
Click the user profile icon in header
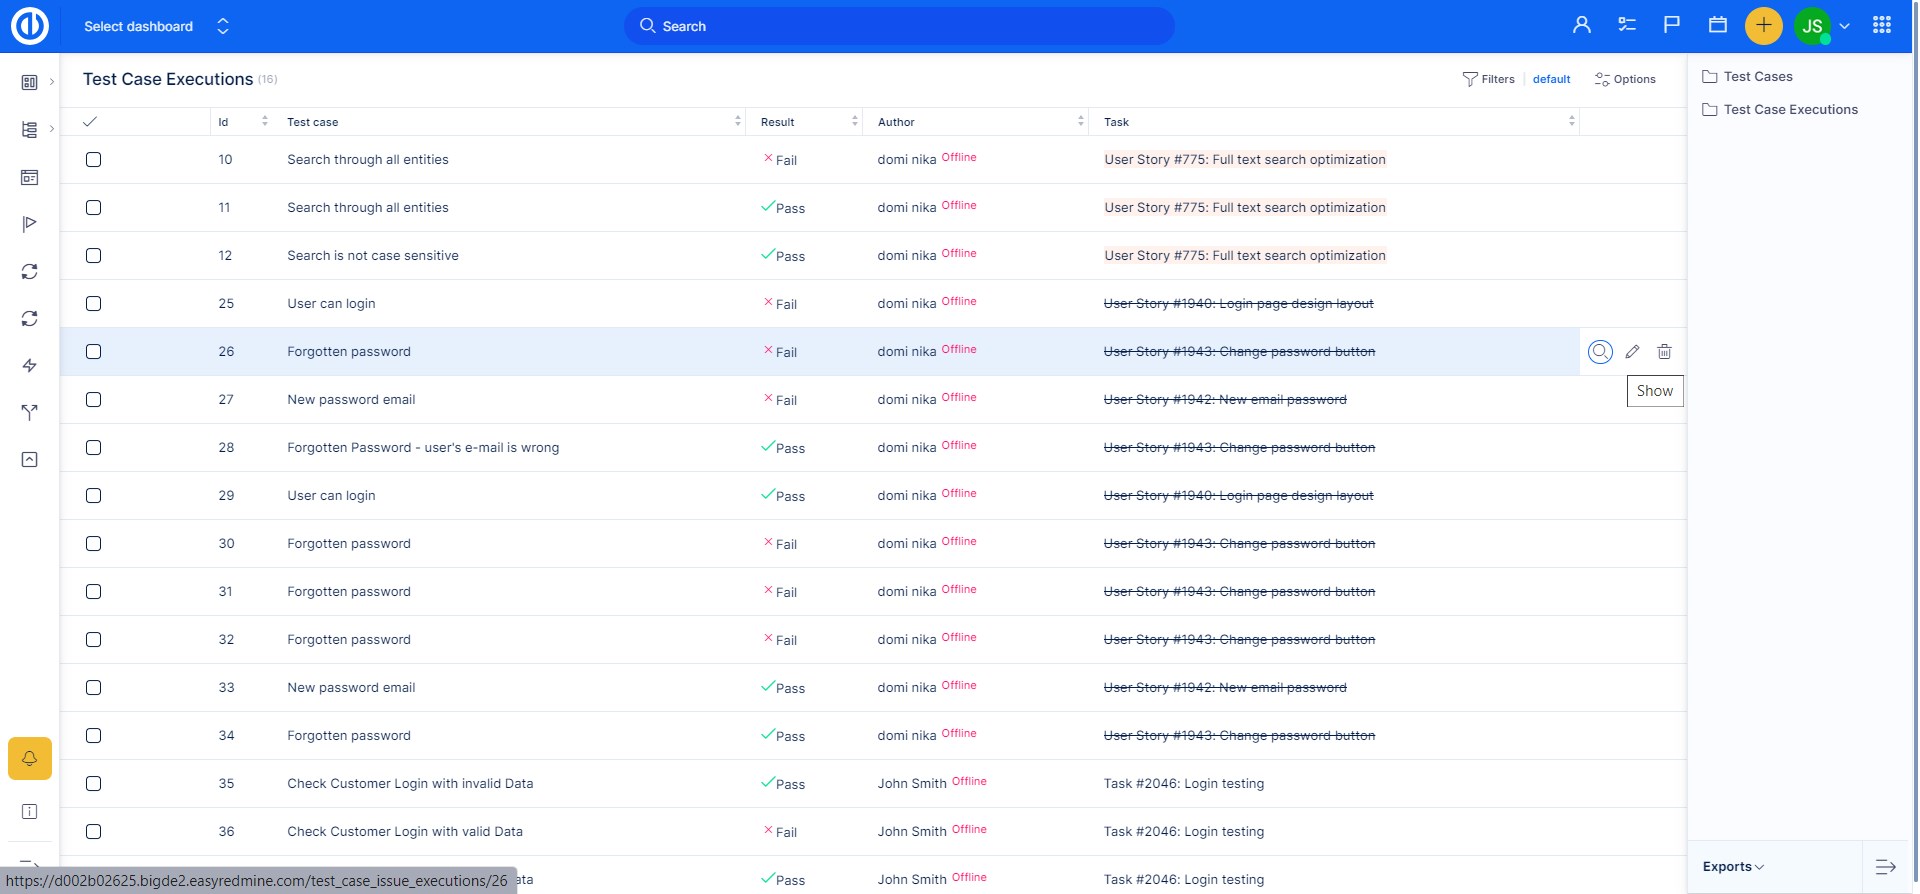tap(1581, 26)
